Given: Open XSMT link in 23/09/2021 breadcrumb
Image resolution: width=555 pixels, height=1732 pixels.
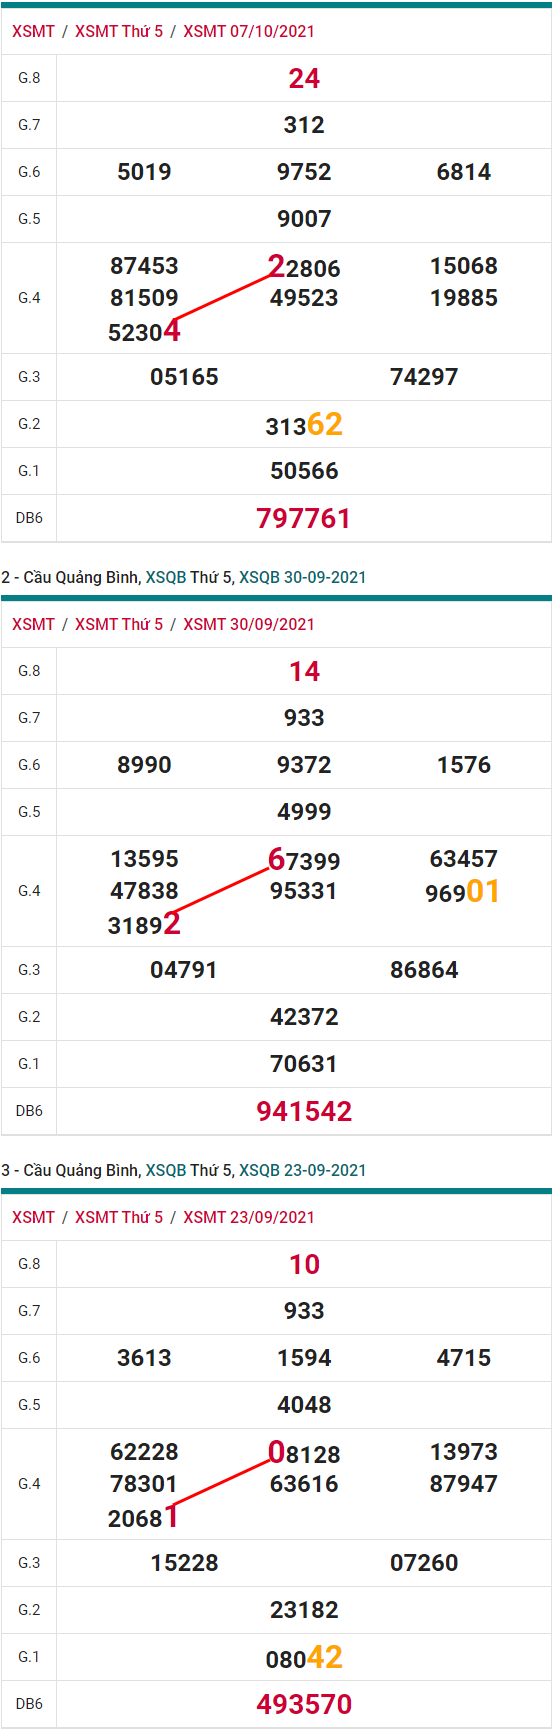Looking at the screenshot, I should tap(33, 1217).
